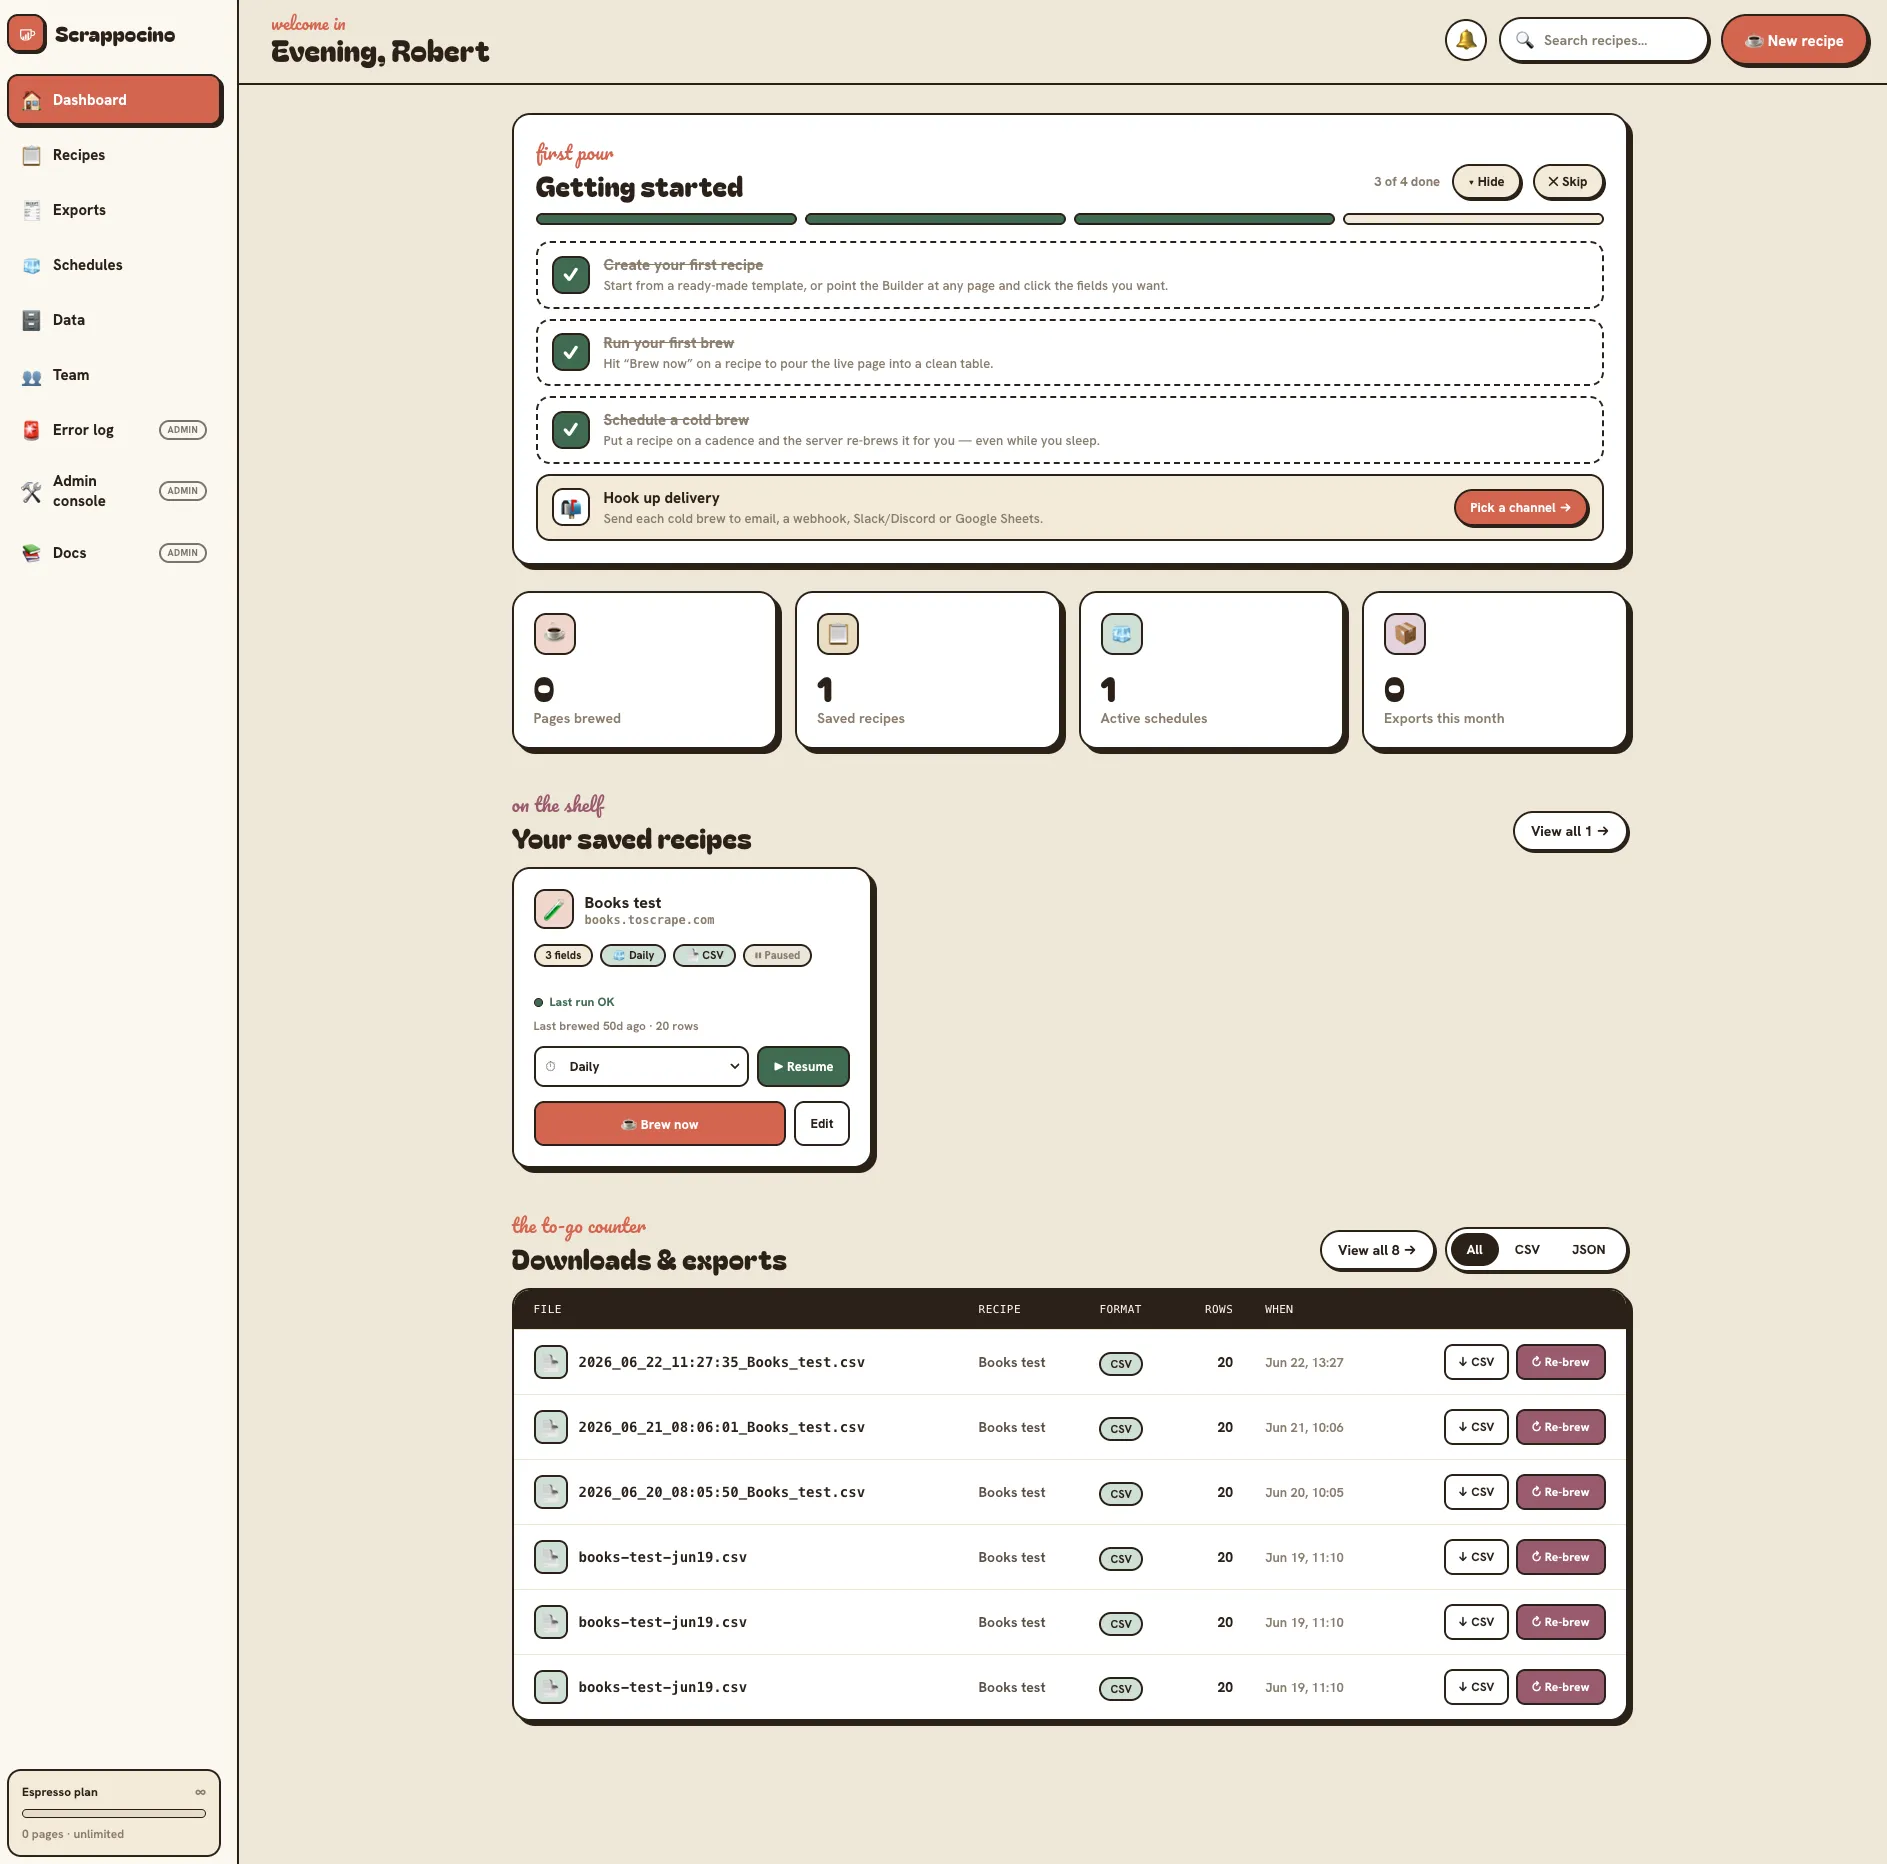Open the Dashboard sidebar item
The image size is (1887, 1864).
(114, 100)
